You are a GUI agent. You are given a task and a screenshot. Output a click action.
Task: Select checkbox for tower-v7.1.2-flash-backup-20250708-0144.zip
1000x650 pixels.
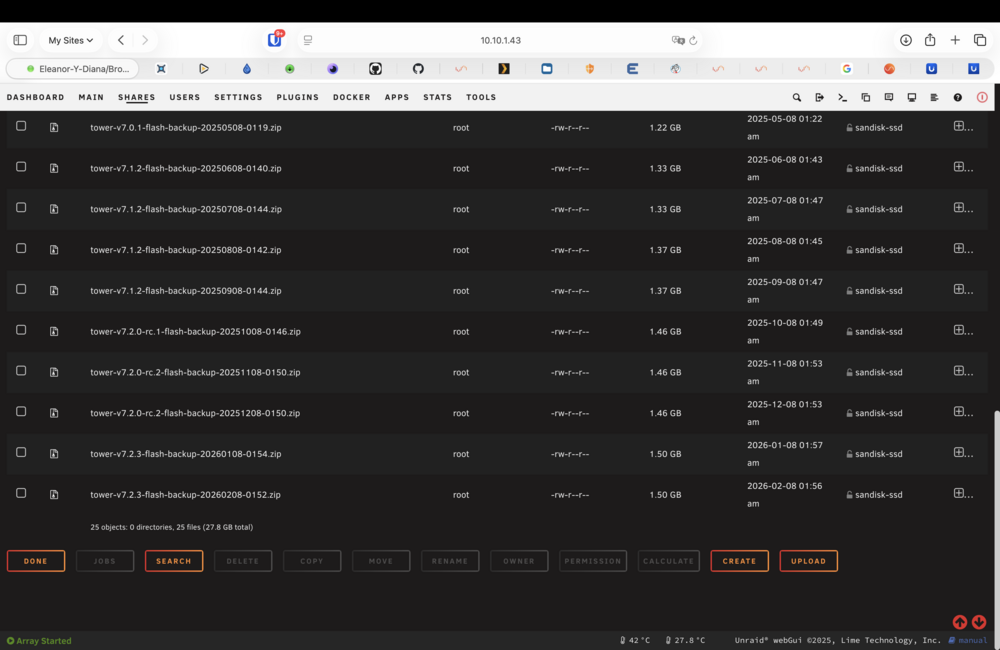21,207
